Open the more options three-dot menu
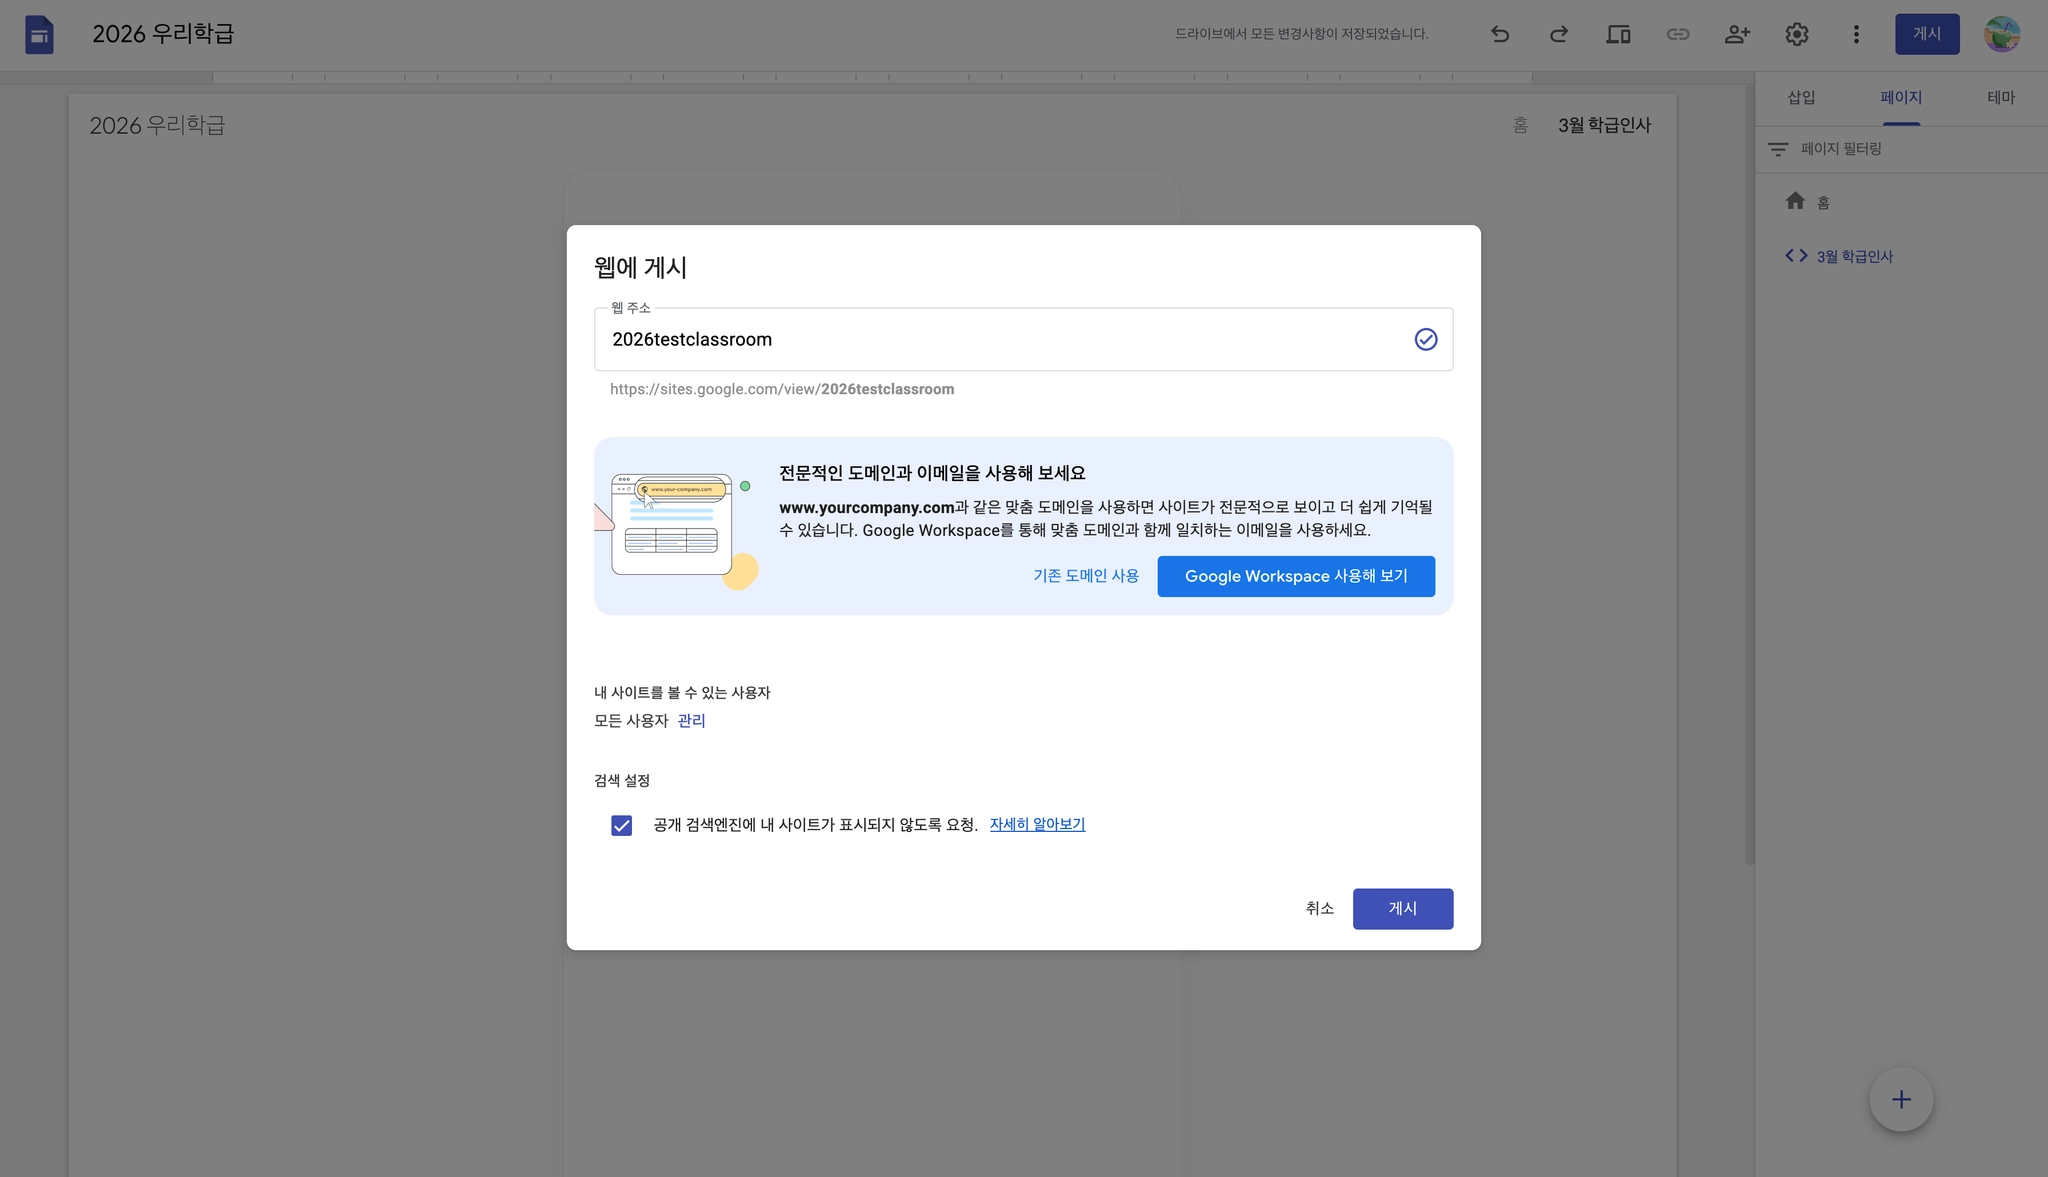2048x1177 pixels. pyautogui.click(x=1856, y=34)
